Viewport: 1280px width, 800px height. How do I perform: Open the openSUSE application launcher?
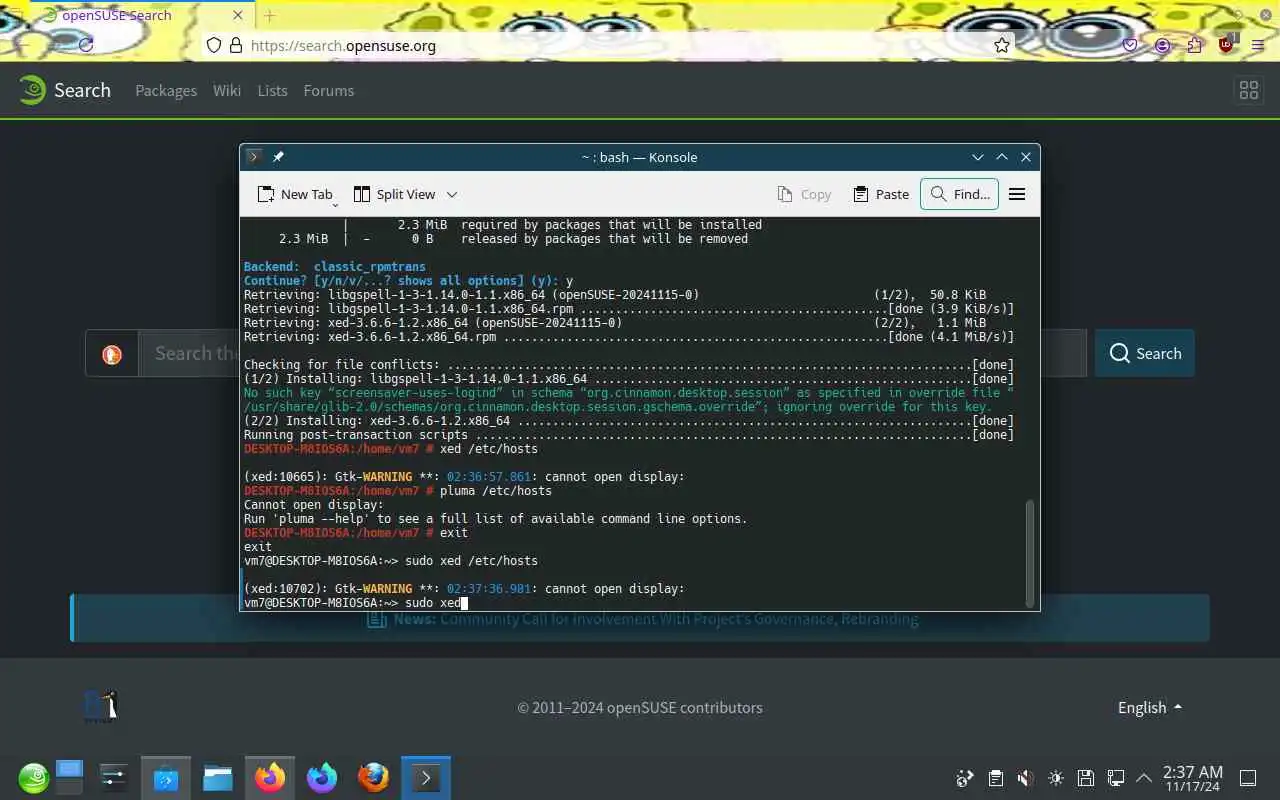coord(33,777)
